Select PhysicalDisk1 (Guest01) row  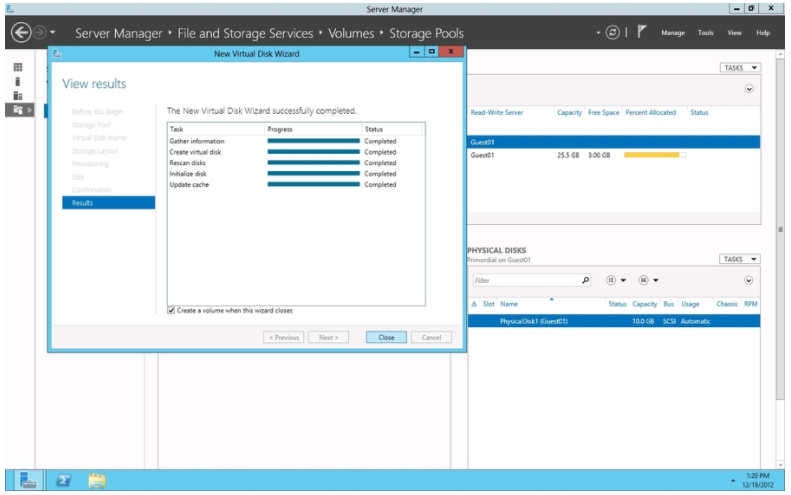point(614,321)
